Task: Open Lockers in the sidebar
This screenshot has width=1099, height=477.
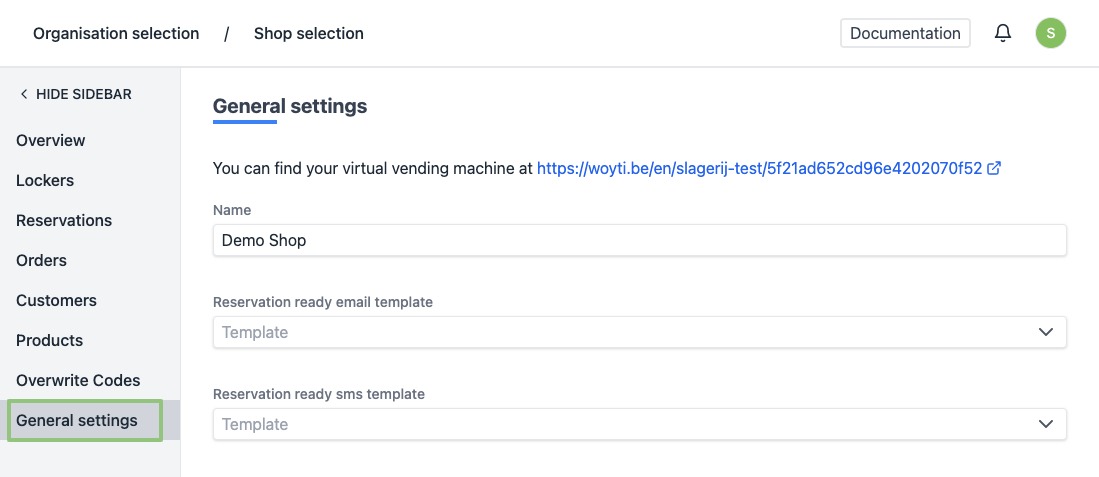Action: point(45,180)
